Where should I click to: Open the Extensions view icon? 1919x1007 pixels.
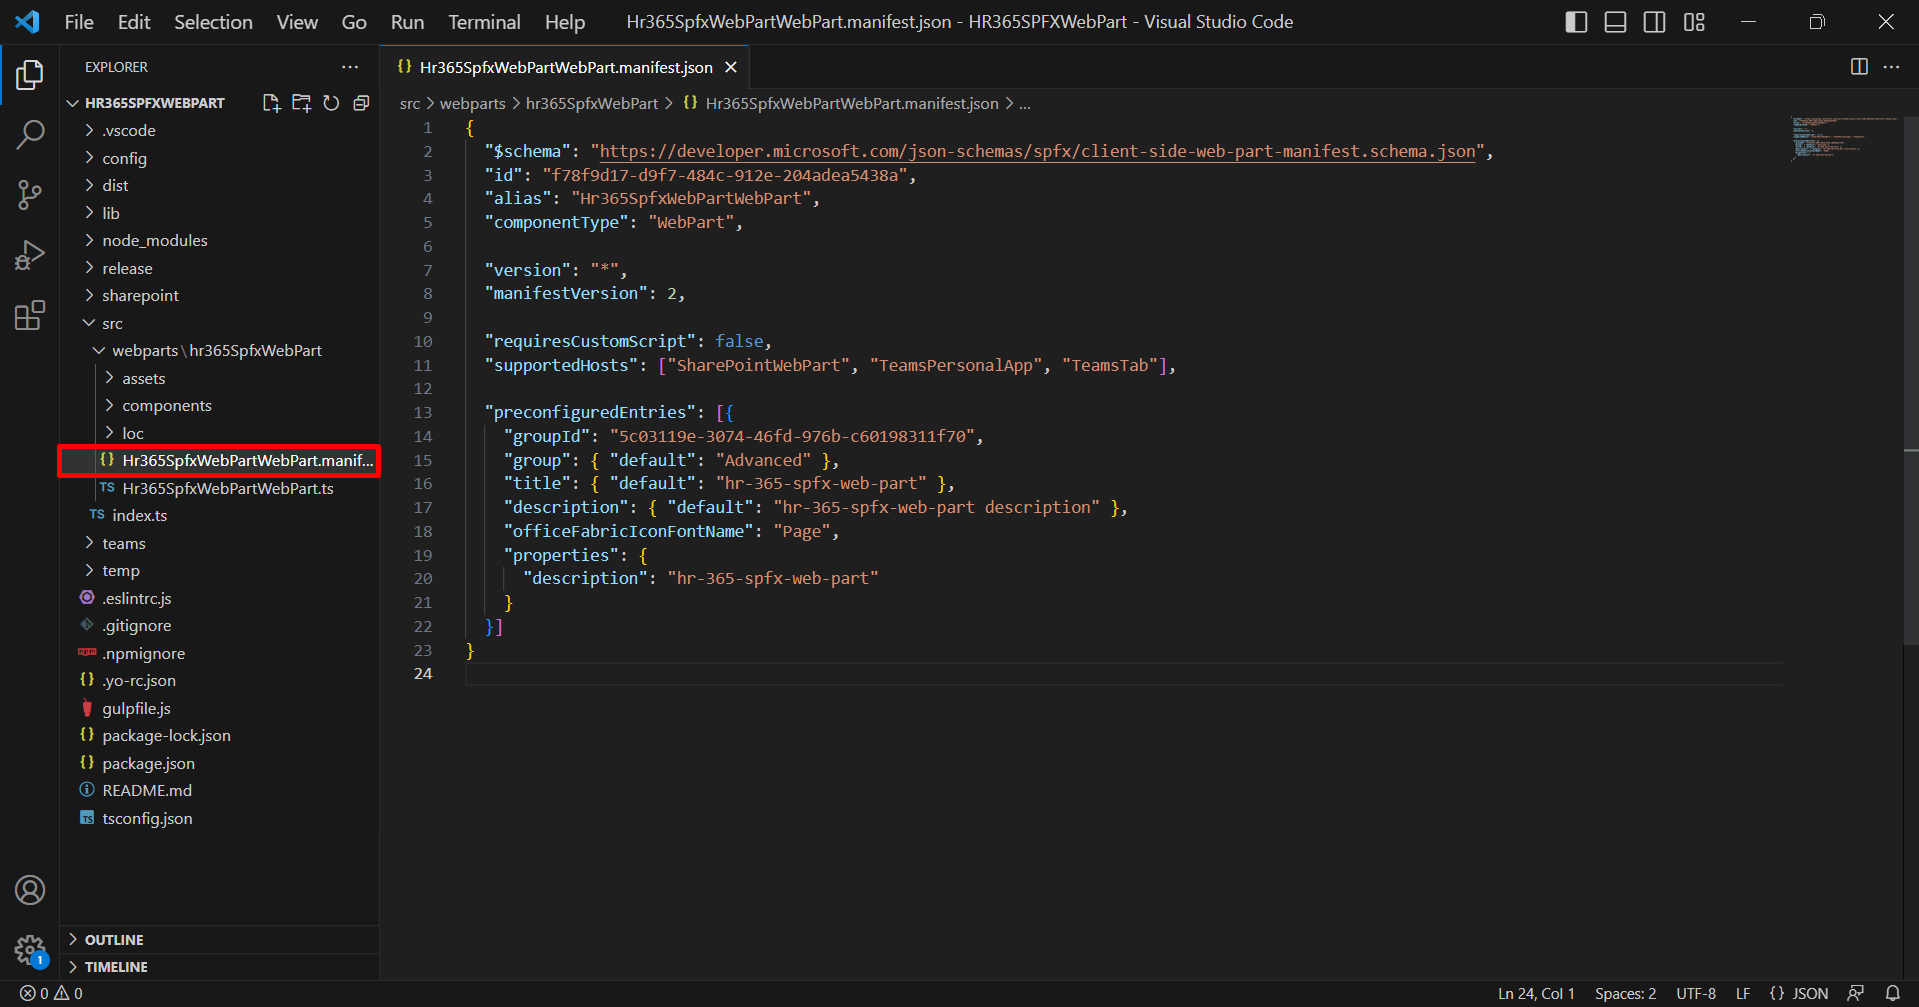(x=30, y=315)
